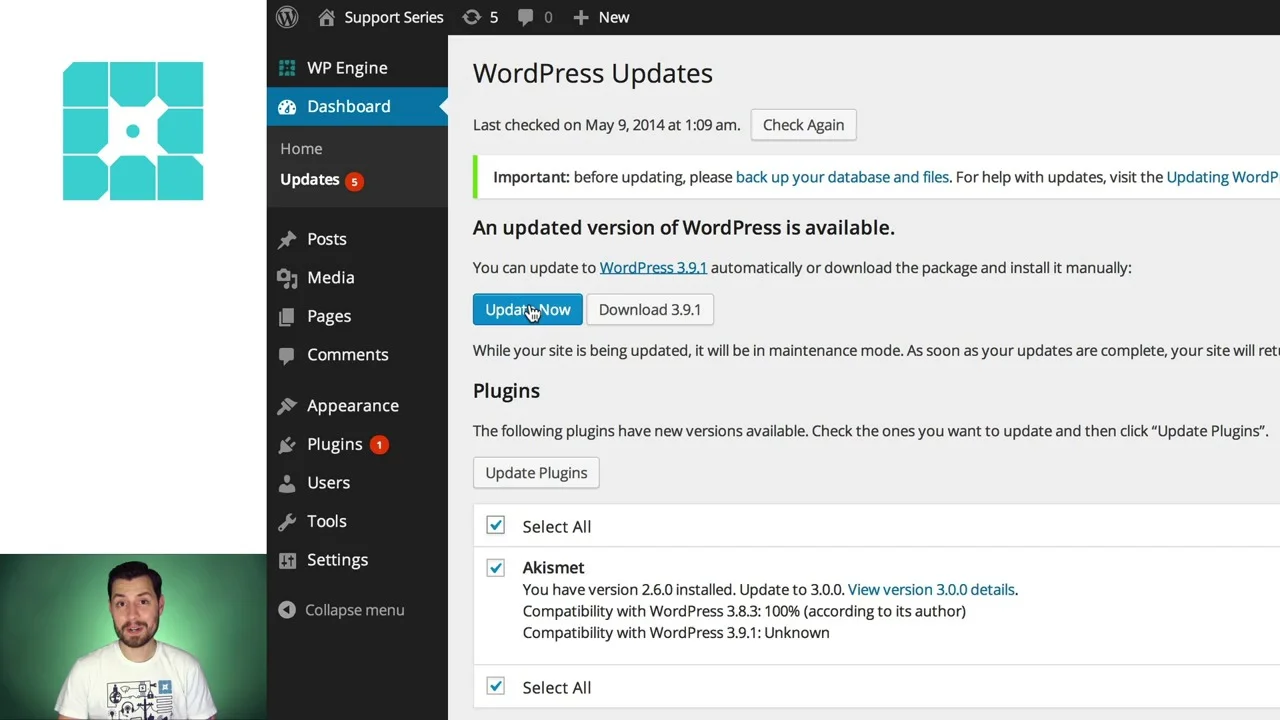Click the home icon beside Support Series

pyautogui.click(x=326, y=17)
